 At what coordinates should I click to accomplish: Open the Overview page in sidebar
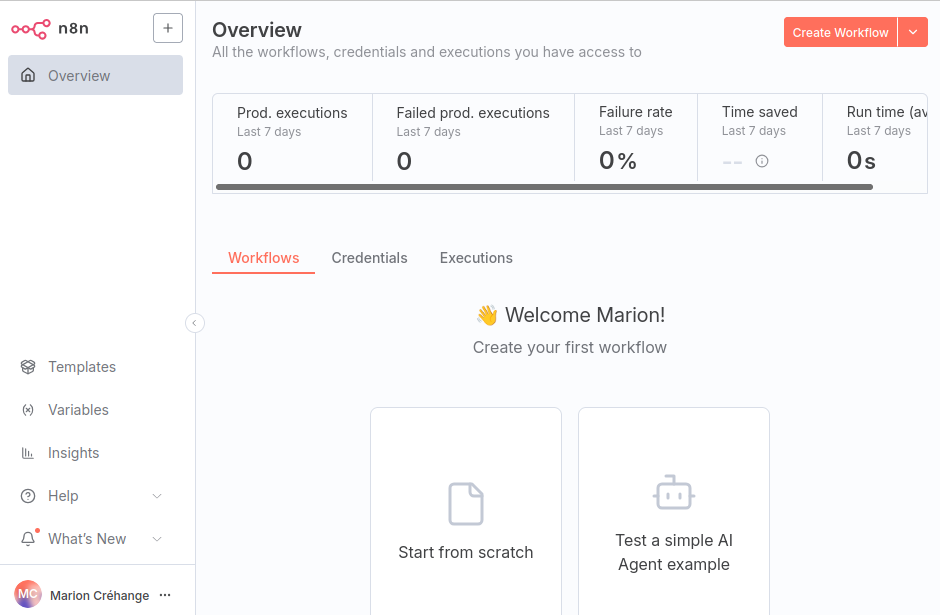pos(95,75)
